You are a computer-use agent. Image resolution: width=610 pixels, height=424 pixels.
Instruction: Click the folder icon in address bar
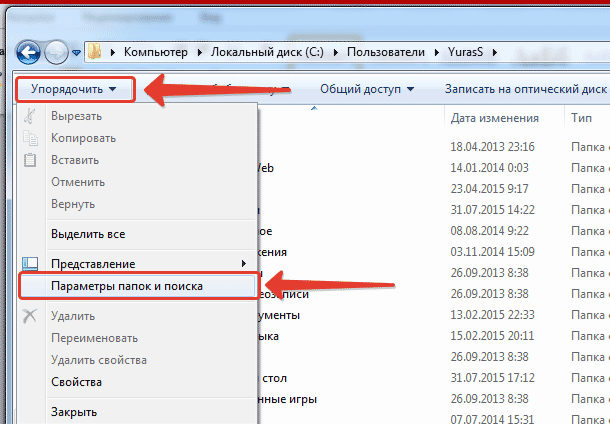click(95, 52)
